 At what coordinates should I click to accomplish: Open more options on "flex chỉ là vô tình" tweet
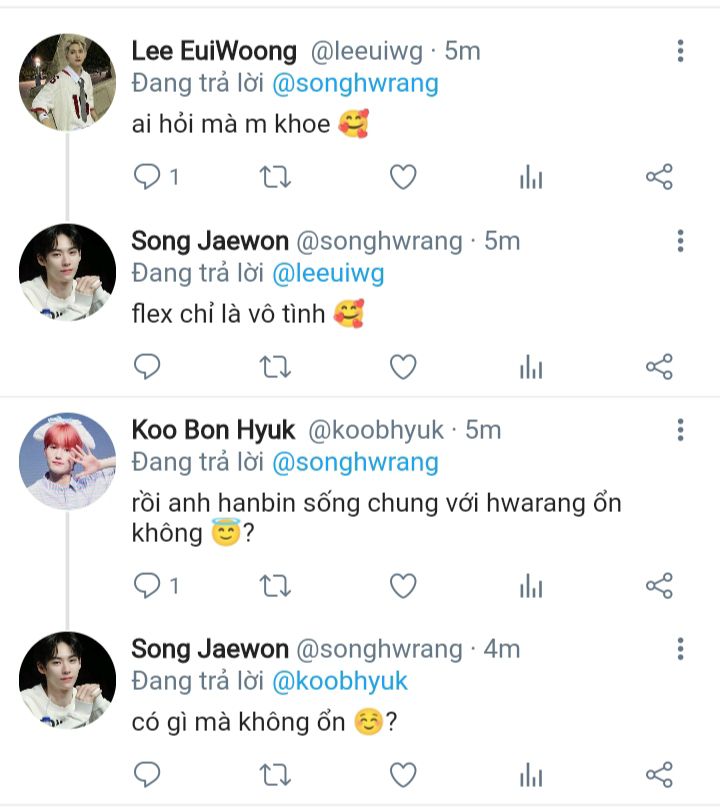pos(680,241)
